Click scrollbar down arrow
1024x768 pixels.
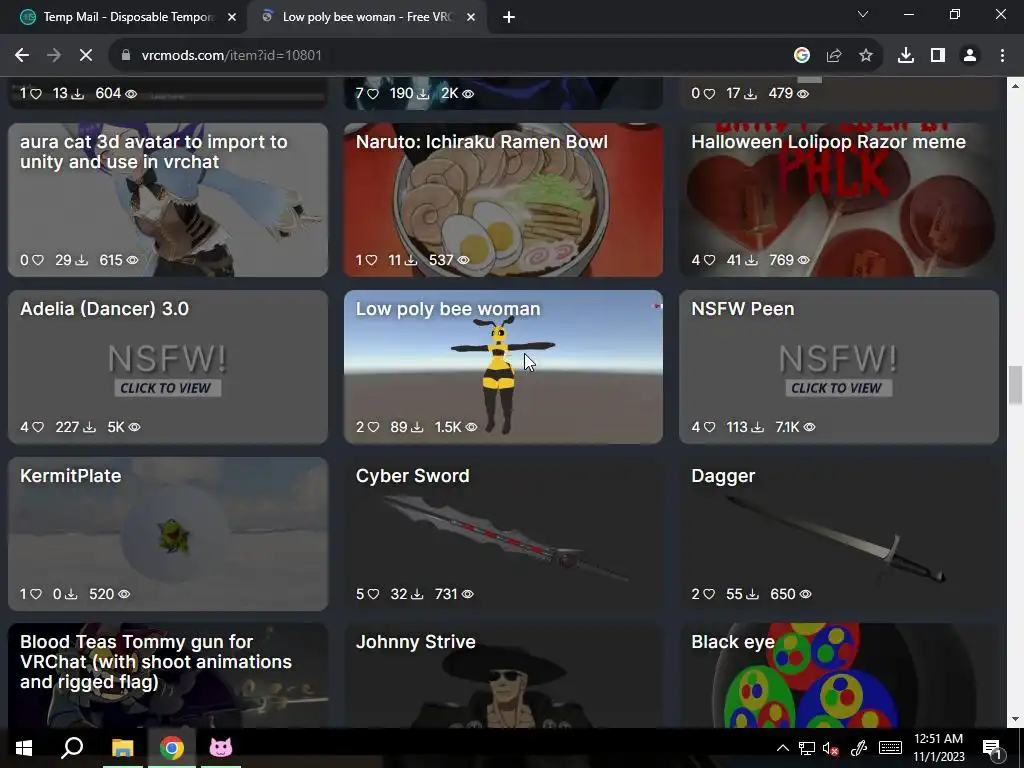pyautogui.click(x=1015, y=720)
